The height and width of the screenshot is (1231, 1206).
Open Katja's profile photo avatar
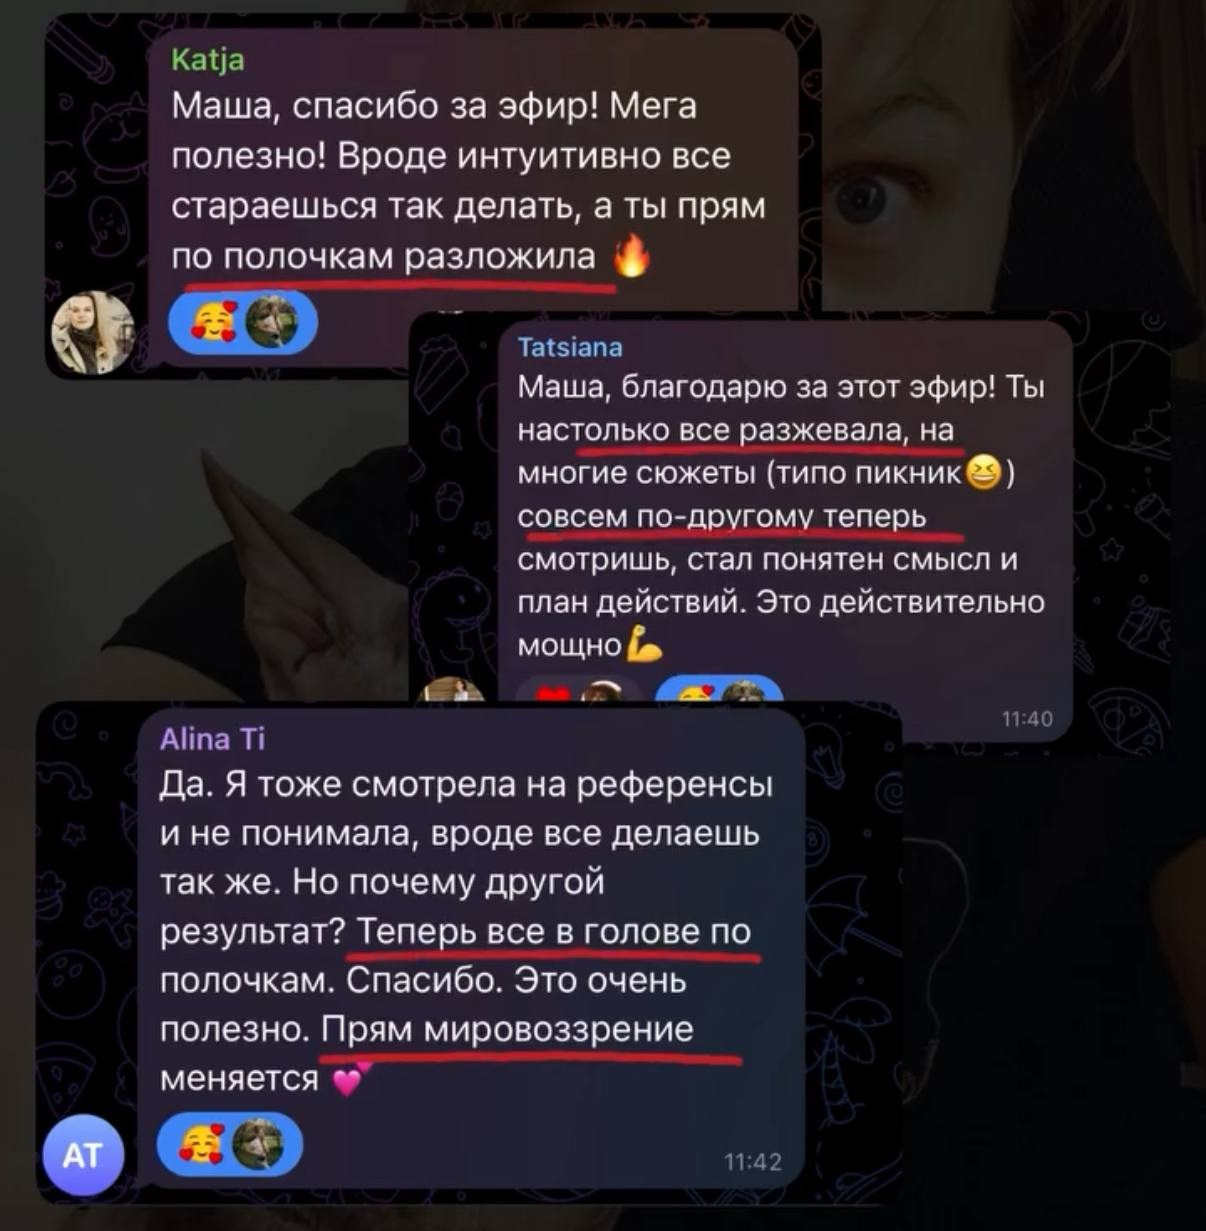click(93, 332)
